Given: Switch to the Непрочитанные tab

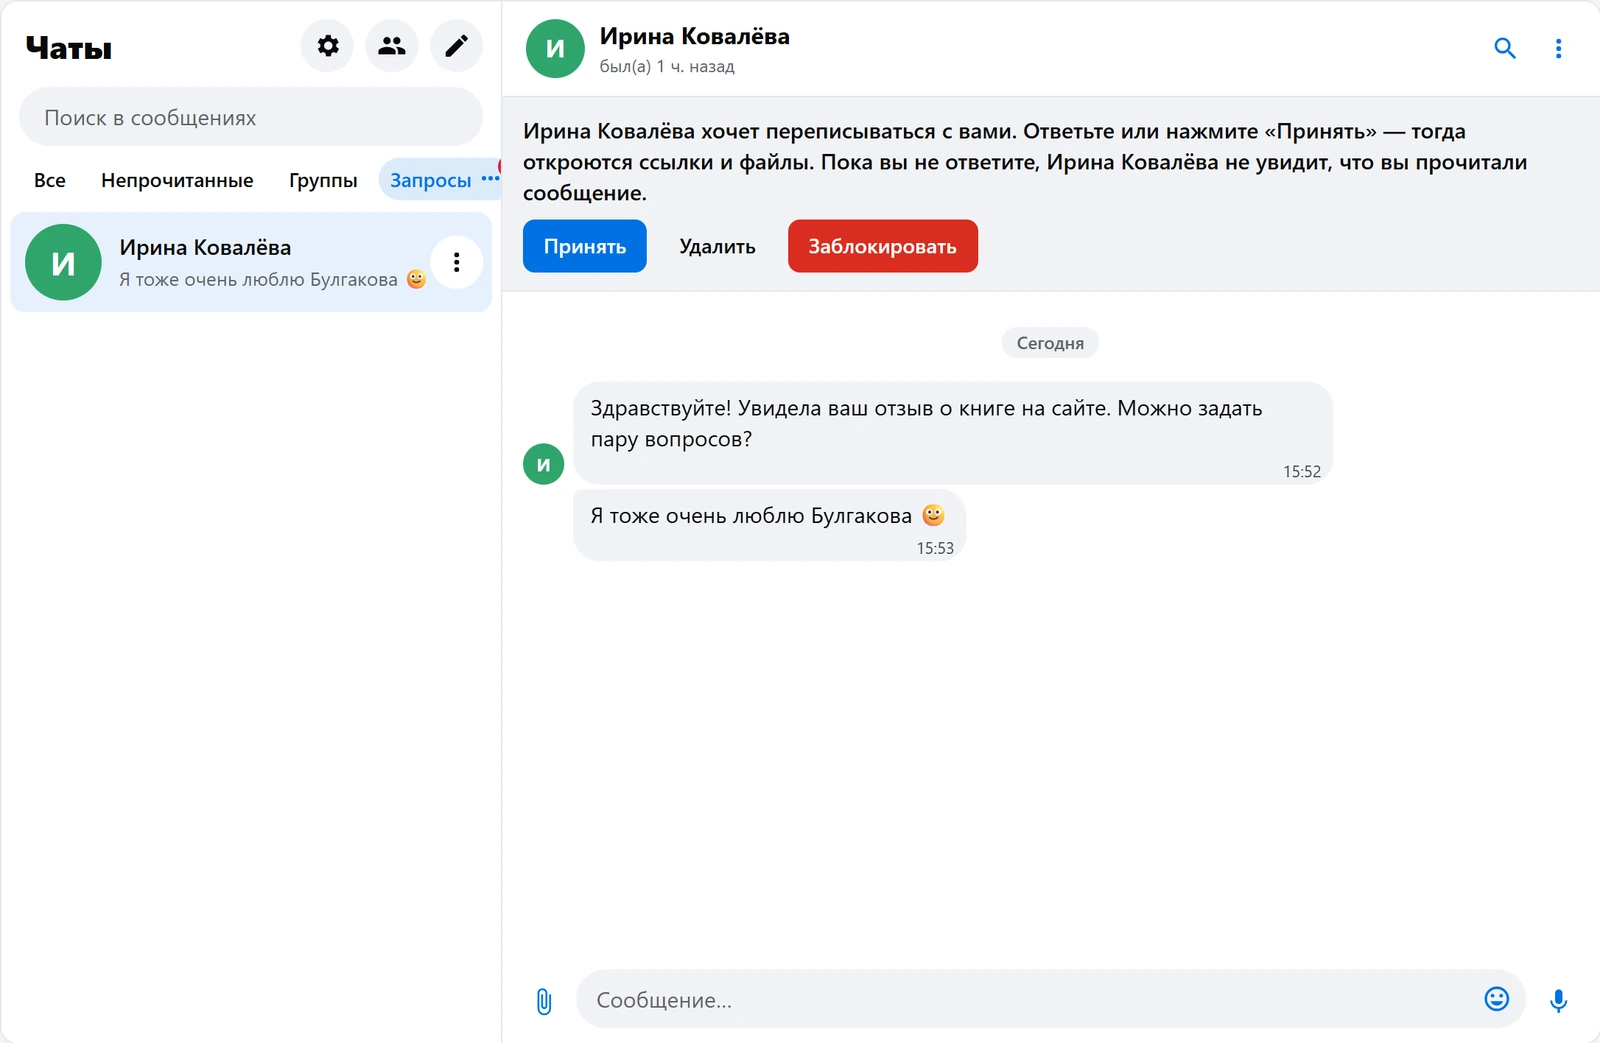Looking at the screenshot, I should pos(177,180).
